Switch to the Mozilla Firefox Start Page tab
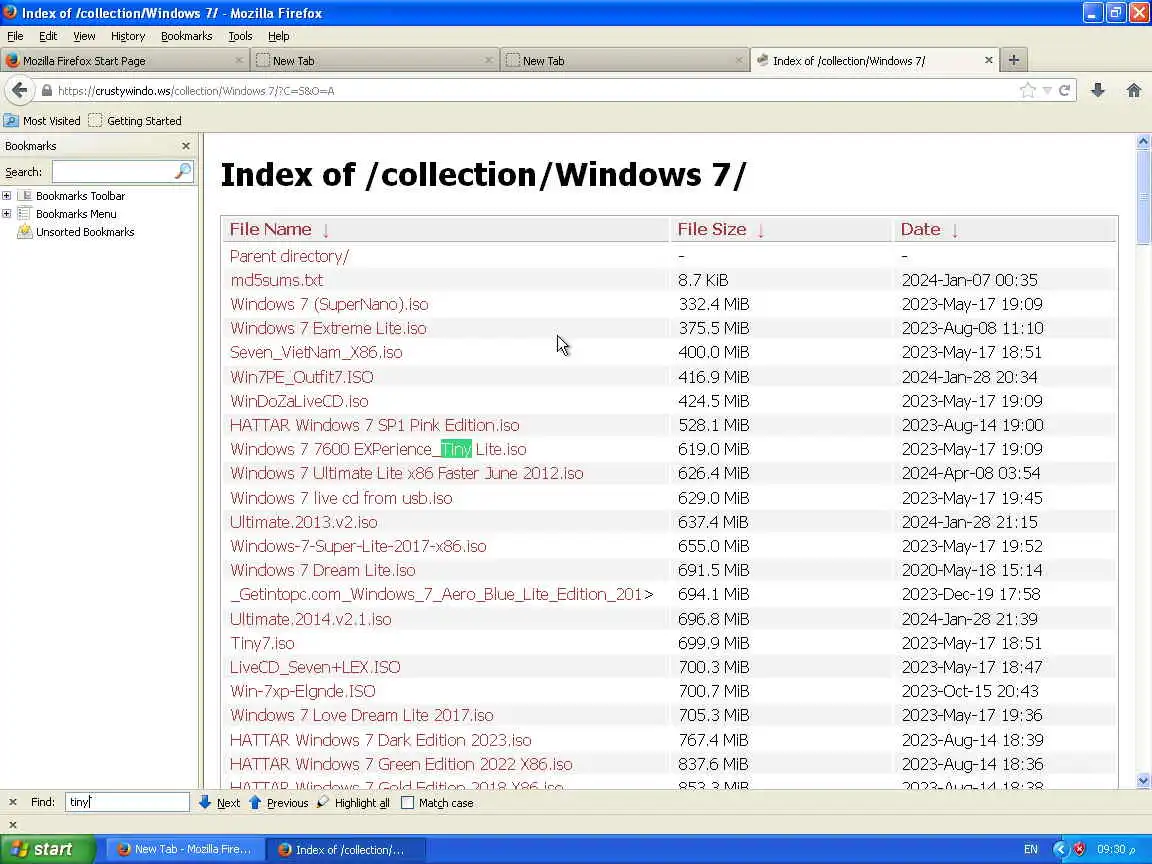 pyautogui.click(x=124, y=60)
